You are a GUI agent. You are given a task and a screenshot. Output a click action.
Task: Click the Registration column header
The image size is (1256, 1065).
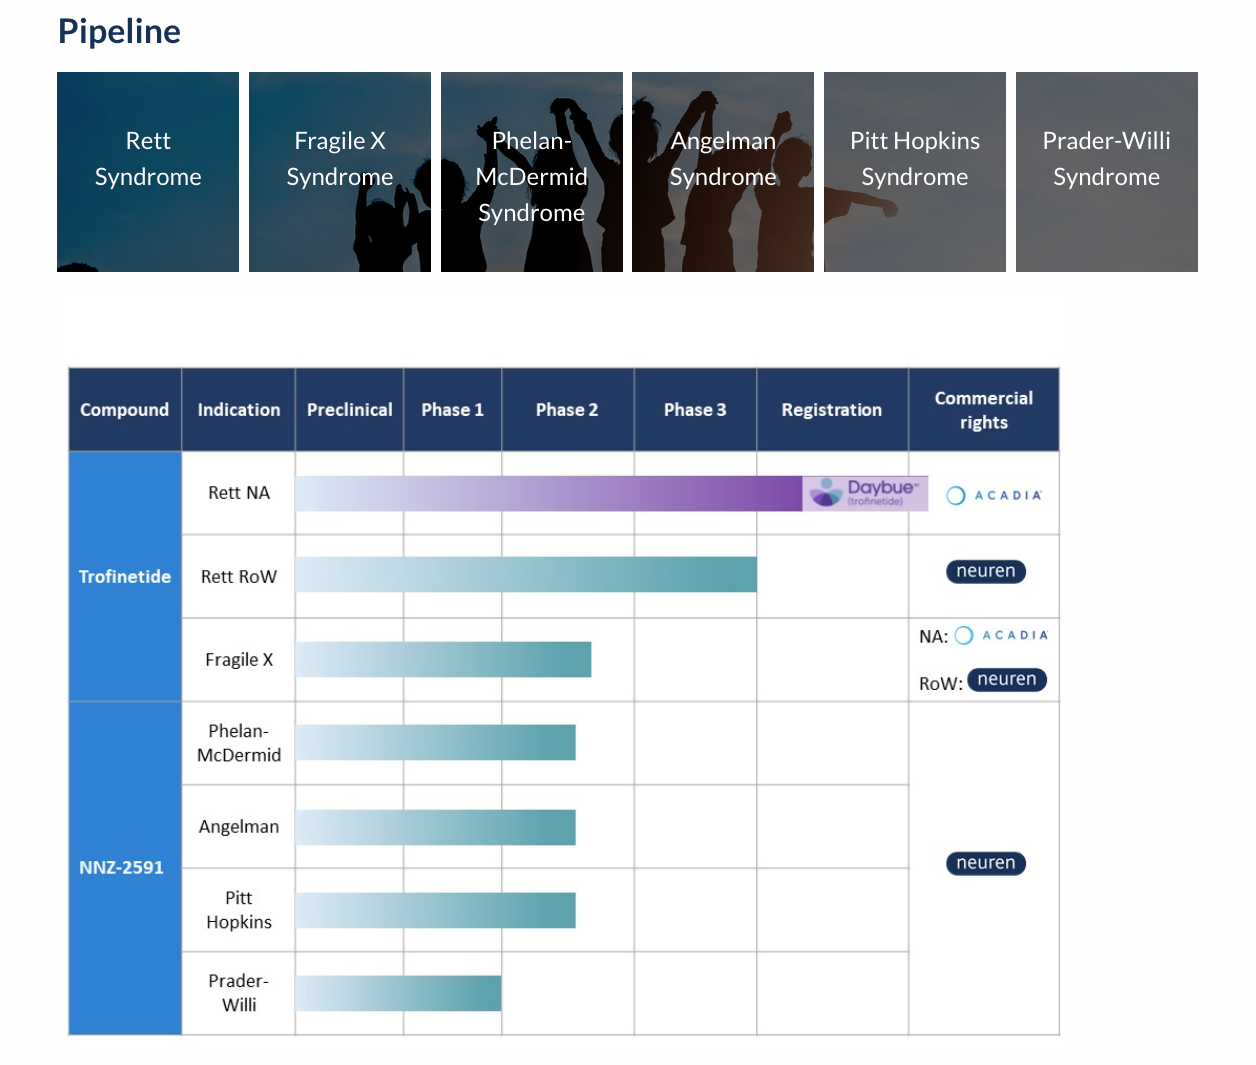831,410
